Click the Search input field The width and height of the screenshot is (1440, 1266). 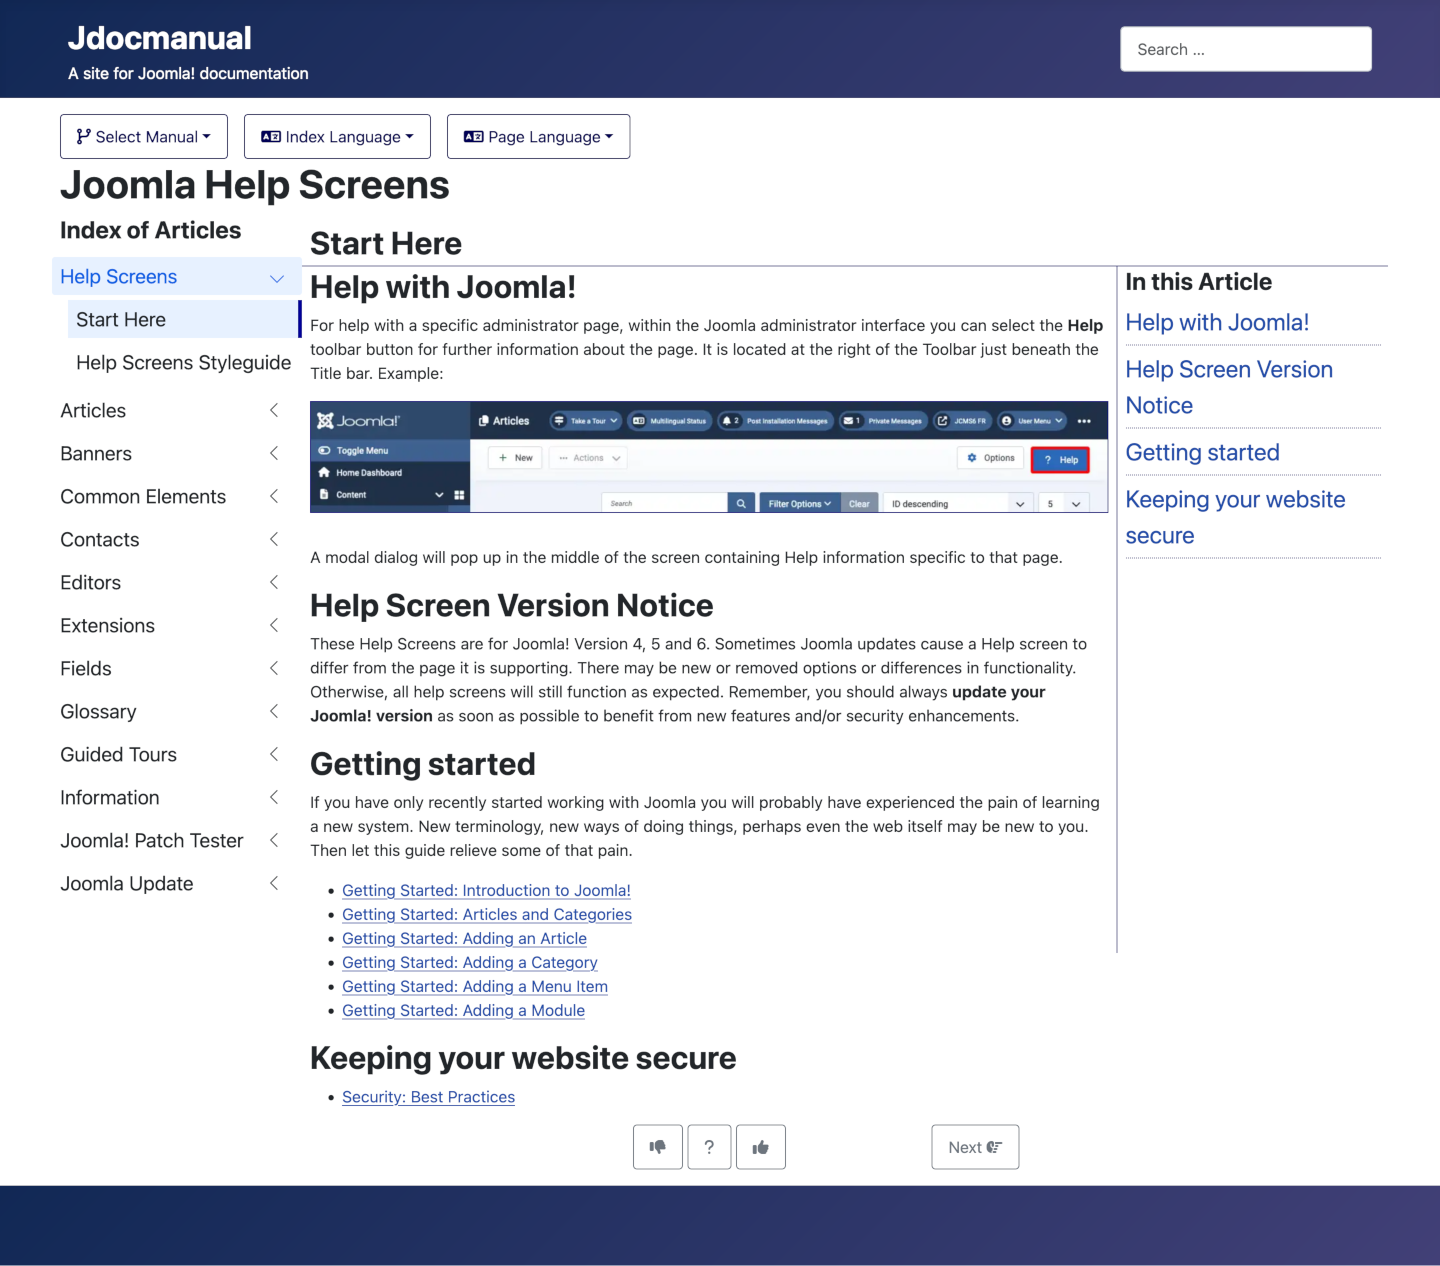(x=1246, y=49)
